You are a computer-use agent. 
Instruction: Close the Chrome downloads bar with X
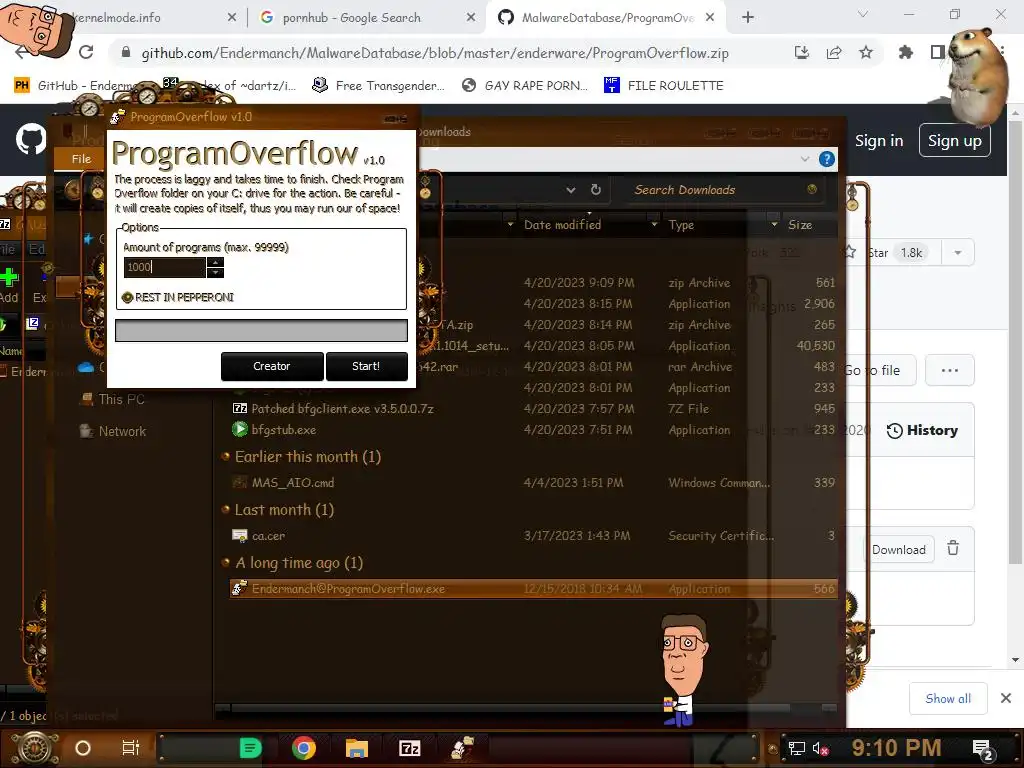[1006, 698]
